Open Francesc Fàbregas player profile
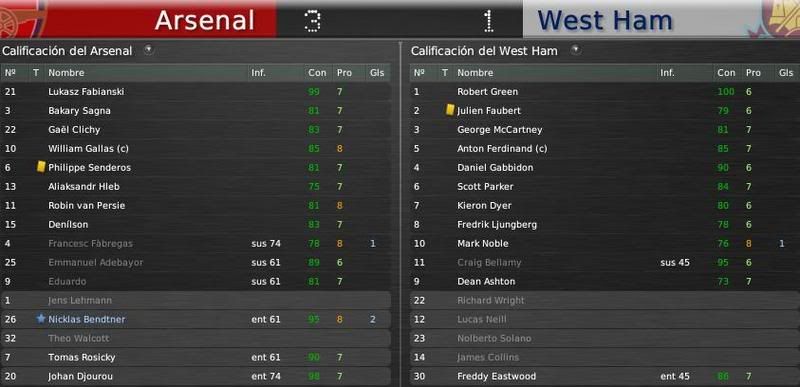This screenshot has height=387, width=800. [x=90, y=243]
